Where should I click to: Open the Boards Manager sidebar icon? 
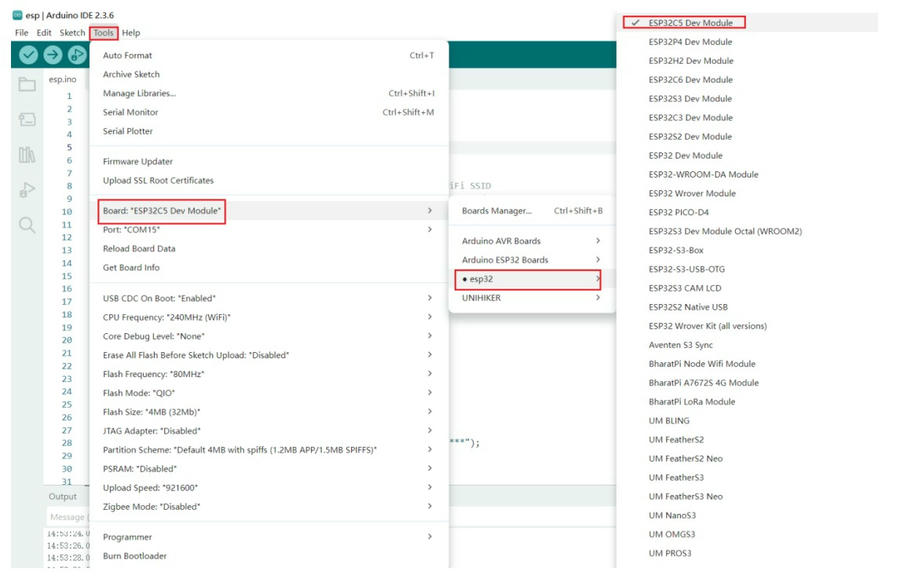pos(27,119)
